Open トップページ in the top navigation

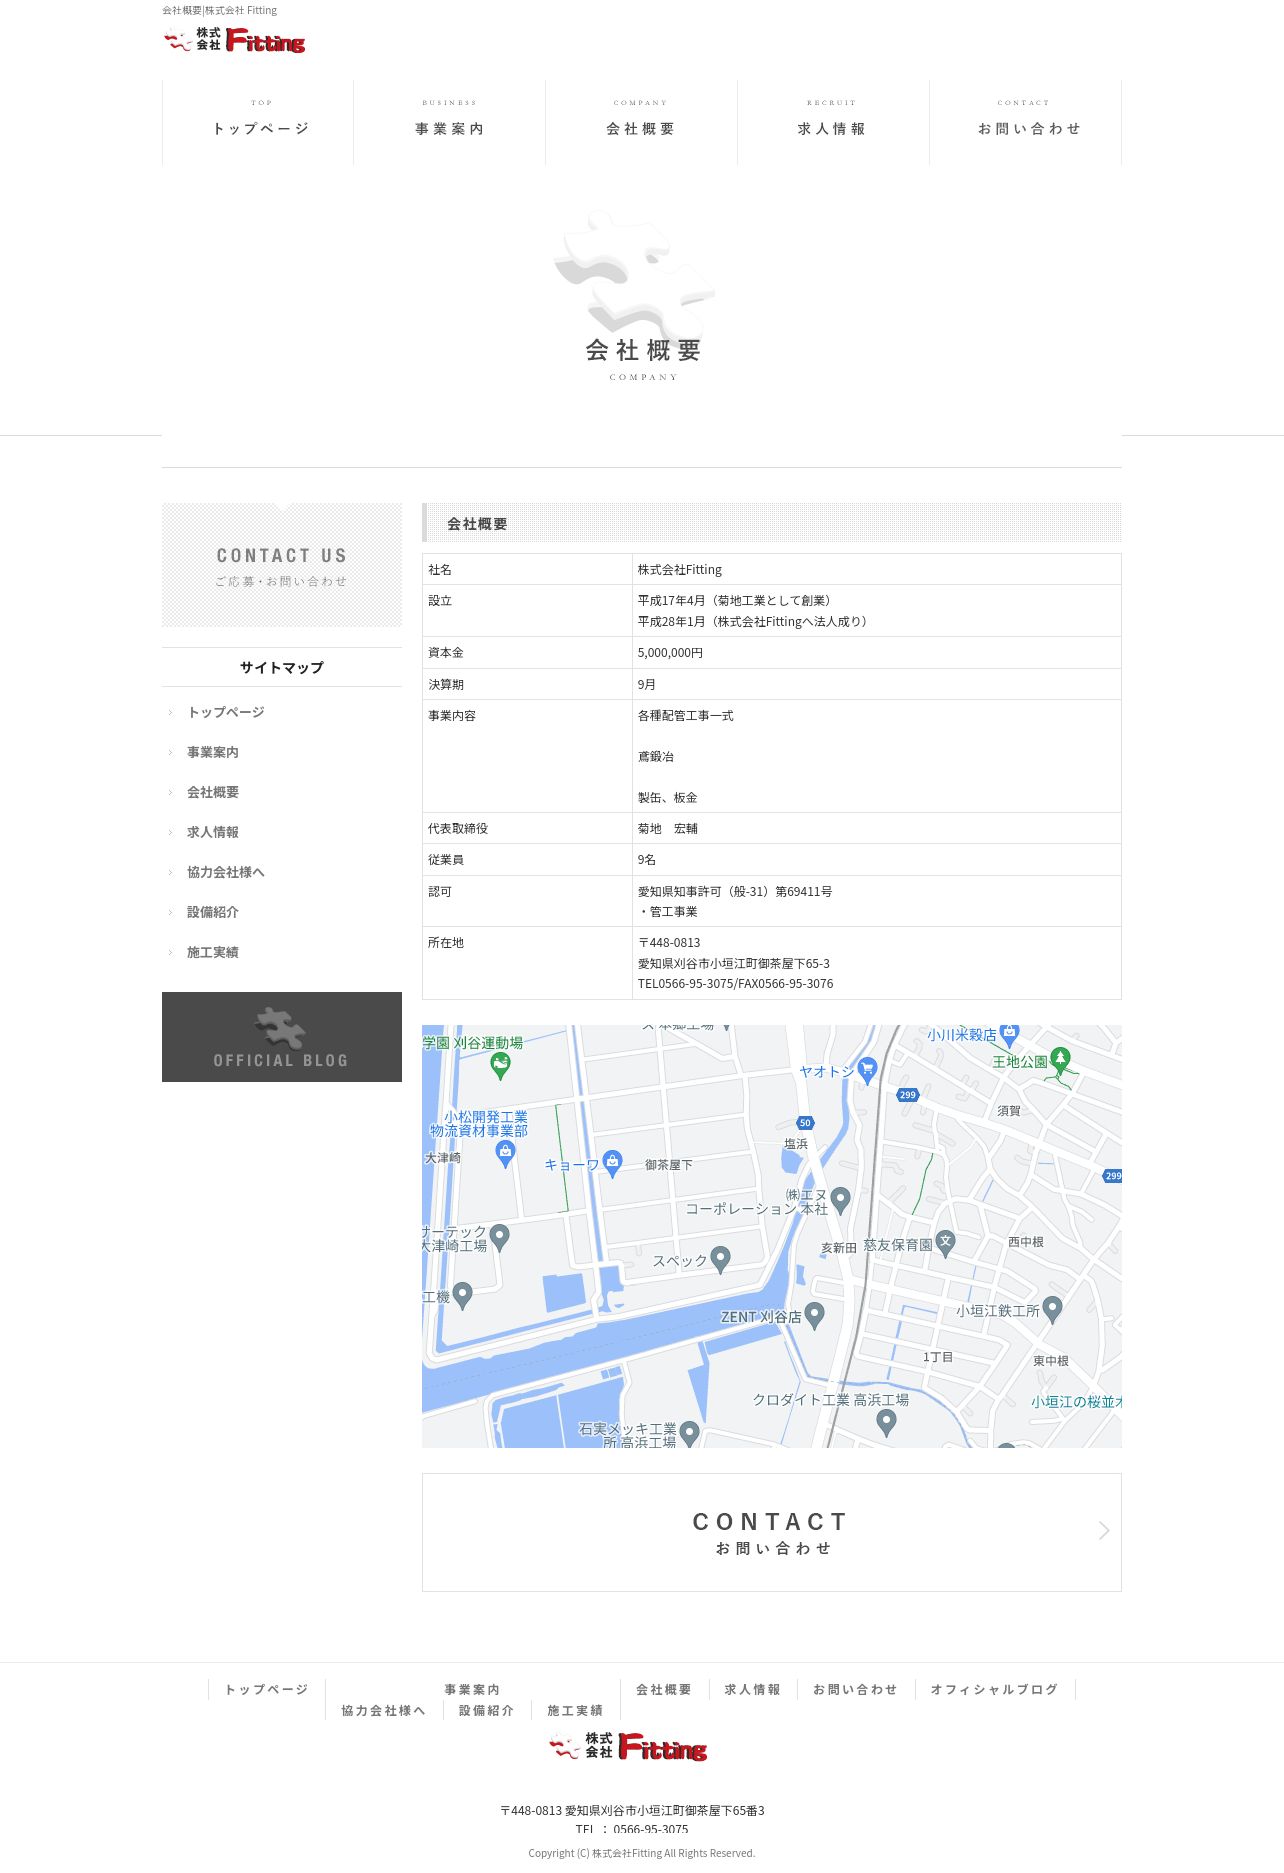point(258,123)
